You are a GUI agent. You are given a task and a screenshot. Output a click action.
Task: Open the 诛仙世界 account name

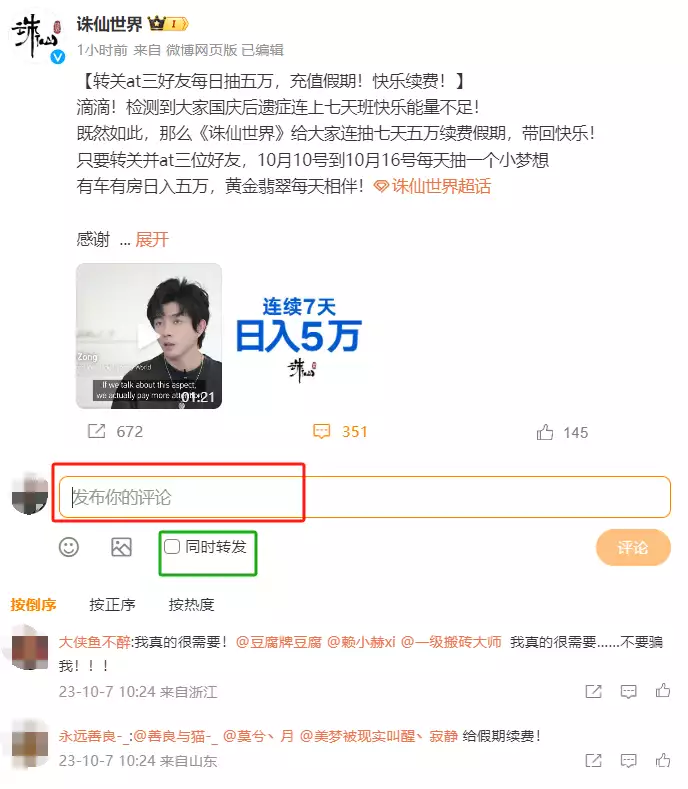click(110, 24)
